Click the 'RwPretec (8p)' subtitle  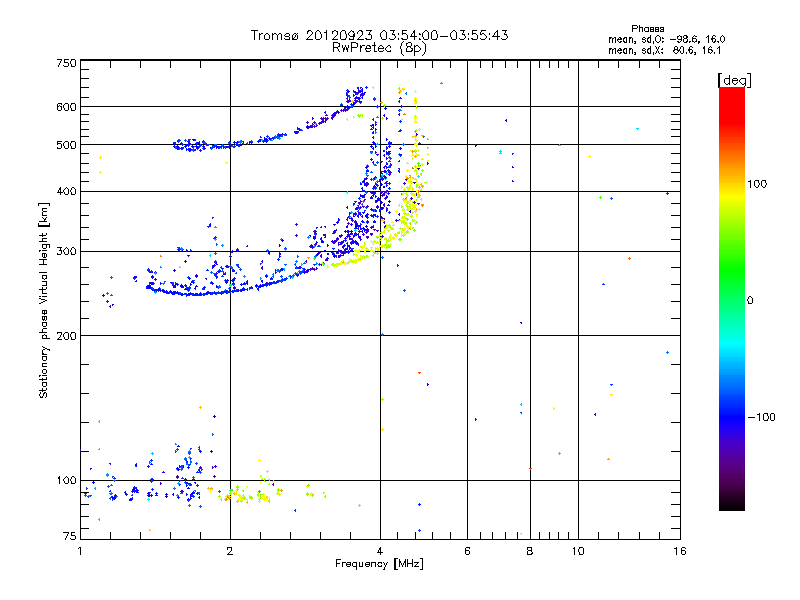pos(379,48)
